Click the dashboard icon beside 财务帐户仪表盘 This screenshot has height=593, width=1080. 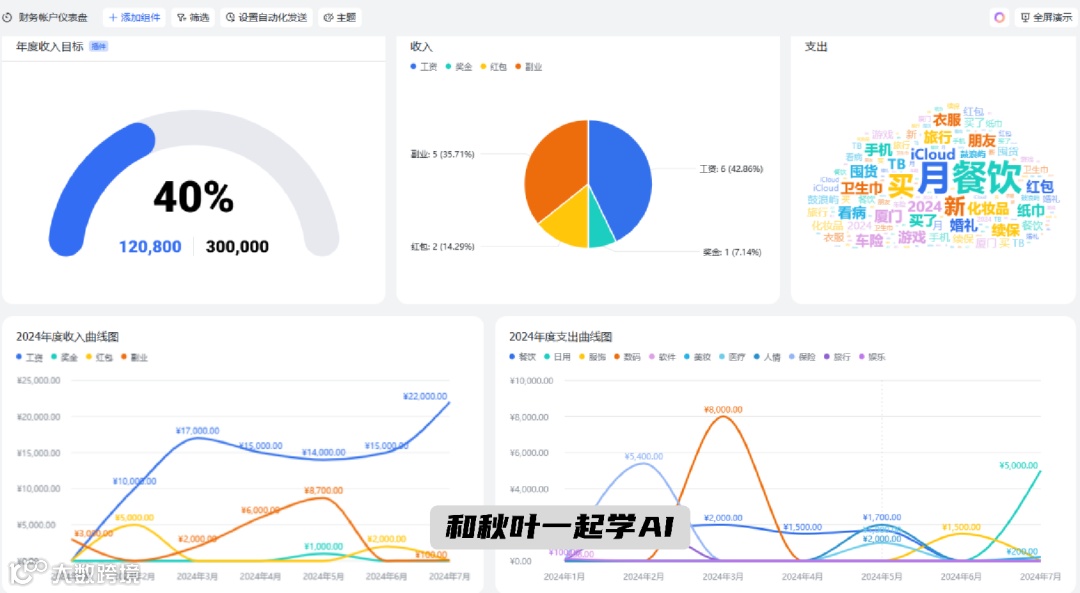tap(8, 17)
